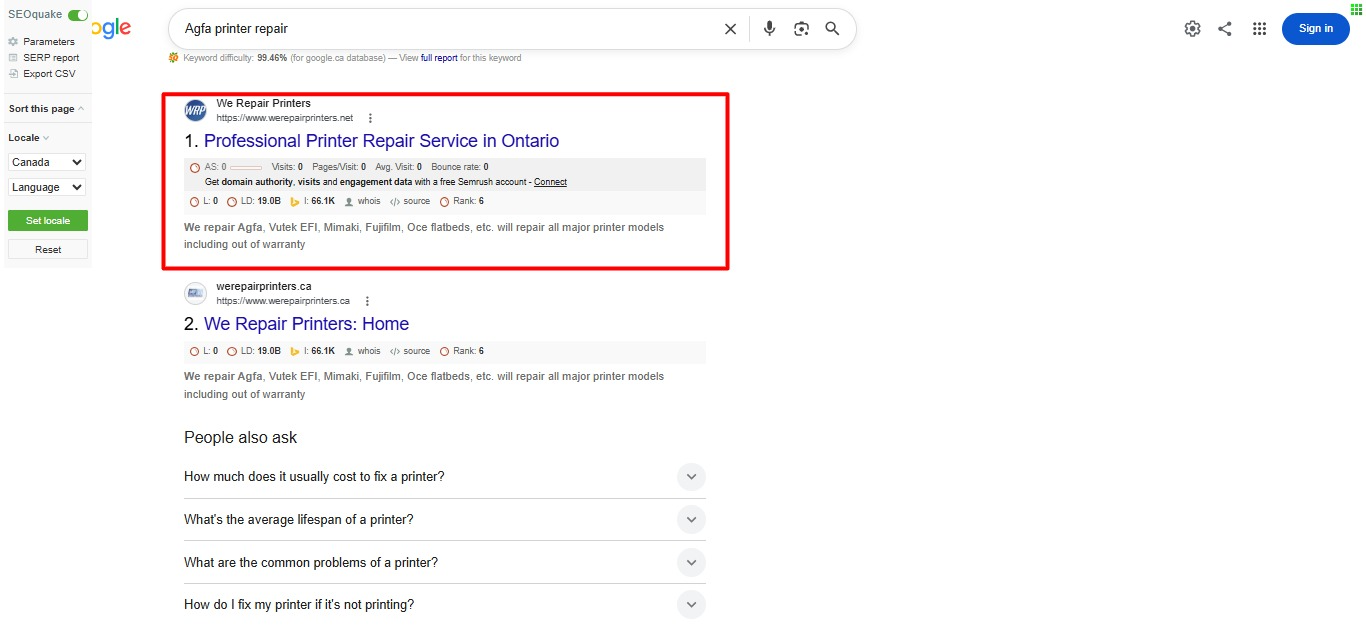Click the green SEOquake grid icon at top corner

[x=1357, y=8]
